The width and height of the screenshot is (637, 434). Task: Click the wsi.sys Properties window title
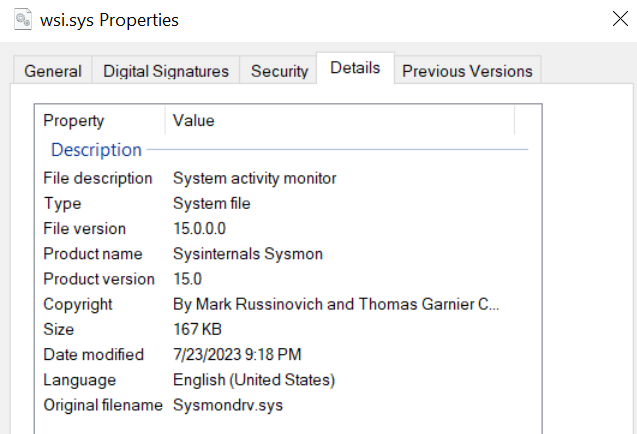(x=109, y=20)
